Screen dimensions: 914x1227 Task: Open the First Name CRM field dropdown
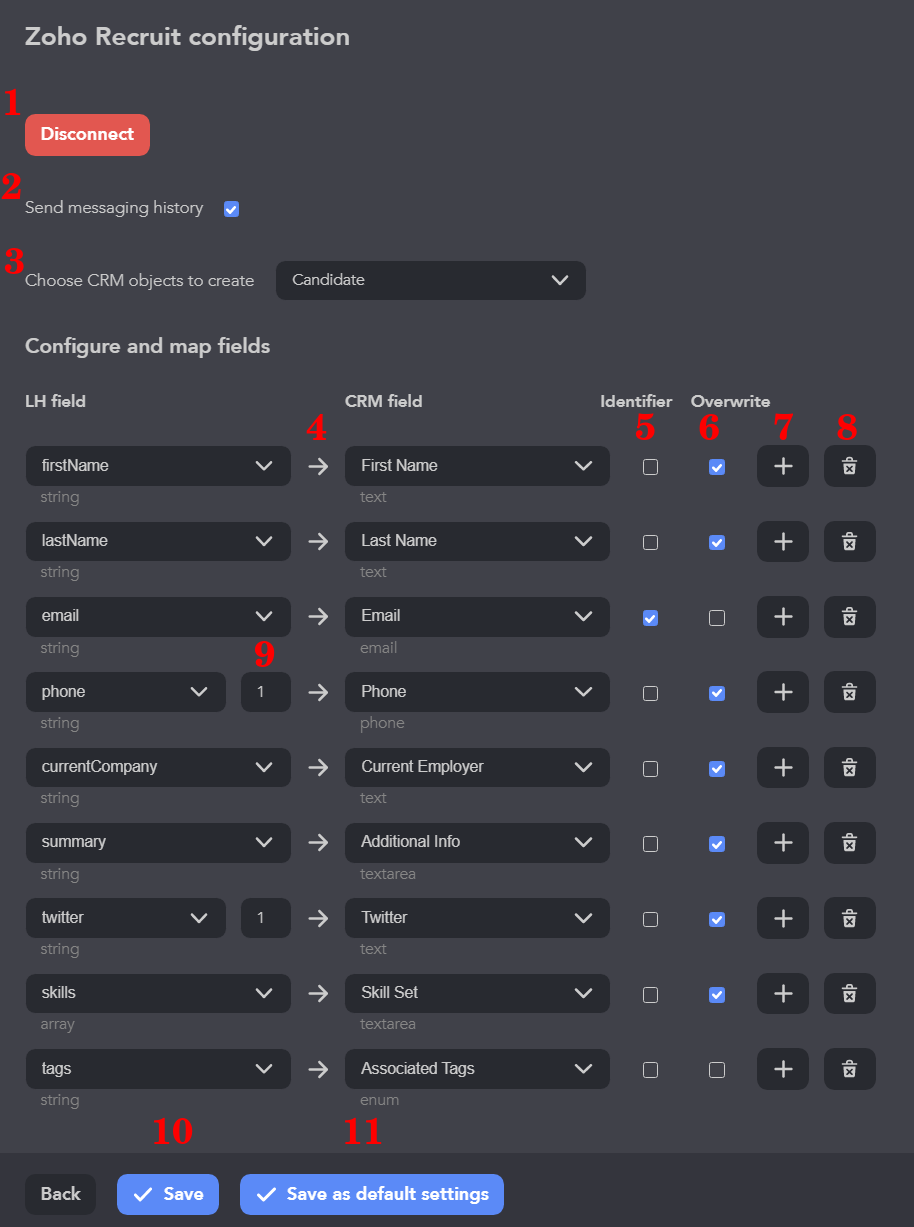coord(477,466)
